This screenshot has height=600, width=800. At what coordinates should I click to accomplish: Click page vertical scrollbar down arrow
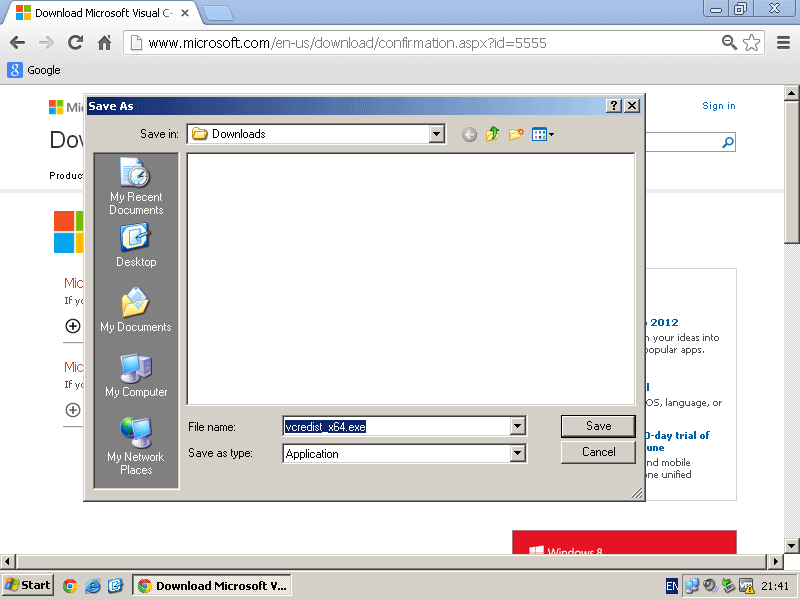(791, 545)
